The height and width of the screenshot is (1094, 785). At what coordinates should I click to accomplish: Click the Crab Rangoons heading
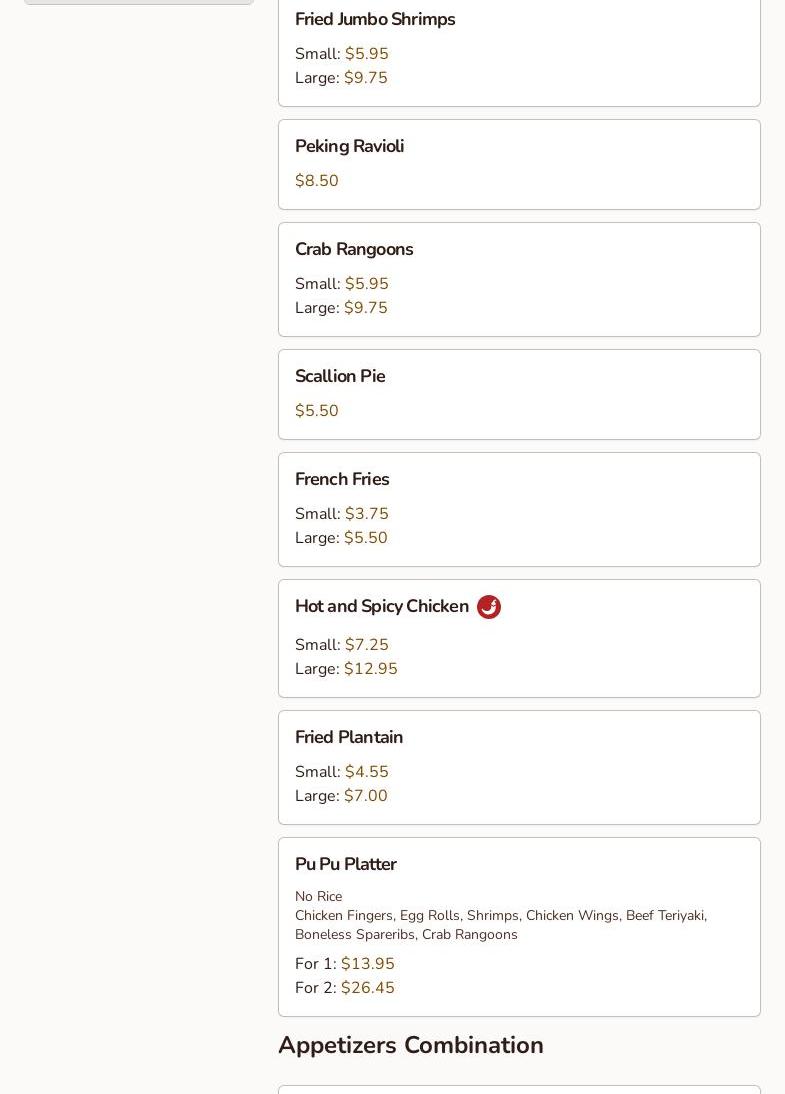[x=354, y=250]
